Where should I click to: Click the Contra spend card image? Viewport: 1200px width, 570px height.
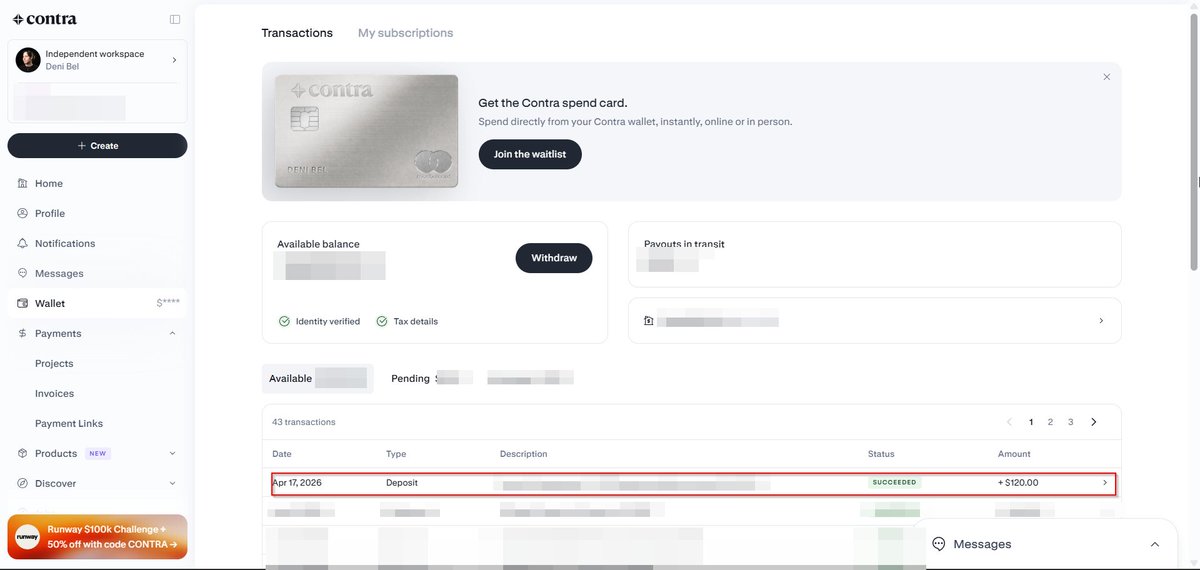tap(366, 131)
